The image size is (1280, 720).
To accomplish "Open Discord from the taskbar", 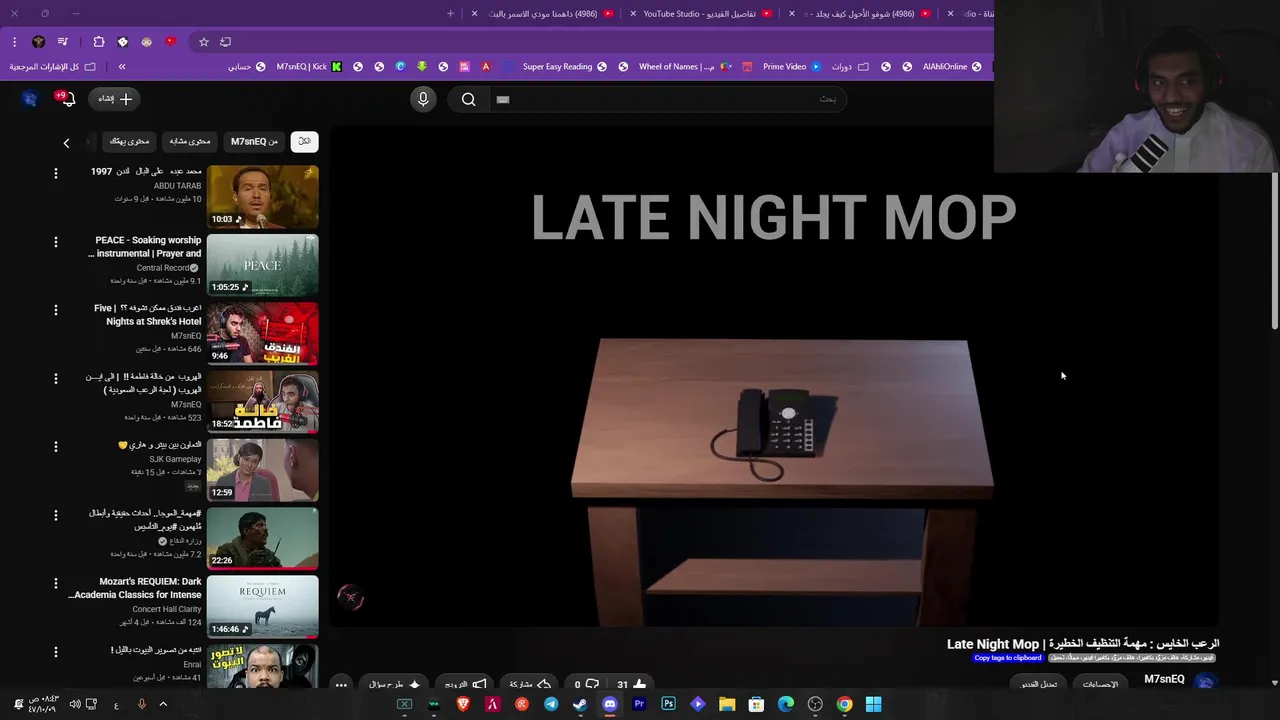I will 610,704.
